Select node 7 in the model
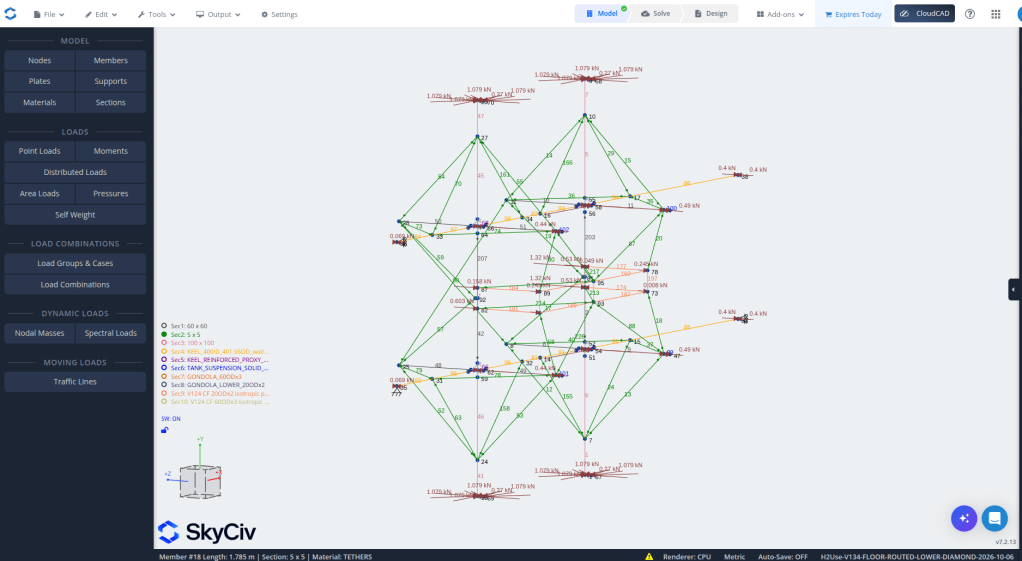Viewport: 1022px width, 561px height. (x=585, y=439)
